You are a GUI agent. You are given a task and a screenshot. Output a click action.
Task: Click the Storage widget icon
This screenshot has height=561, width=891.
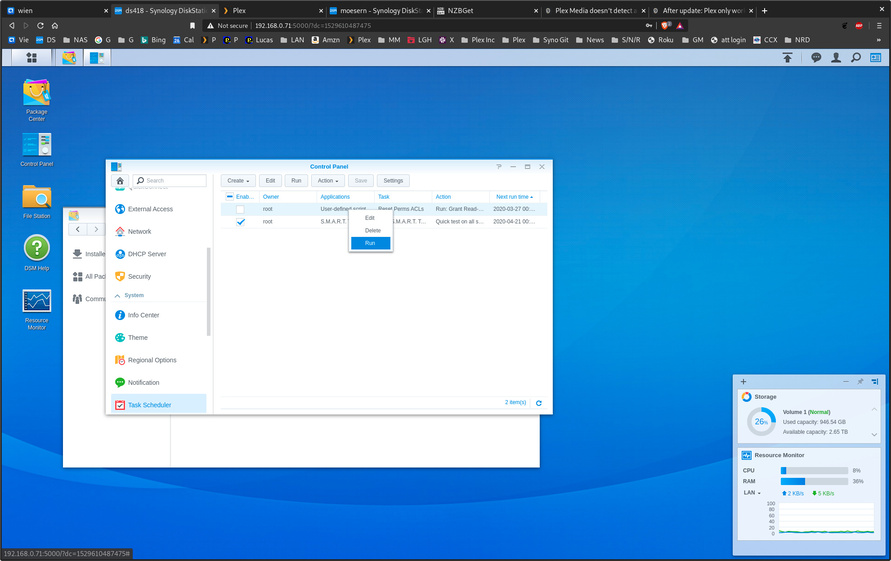(x=746, y=397)
